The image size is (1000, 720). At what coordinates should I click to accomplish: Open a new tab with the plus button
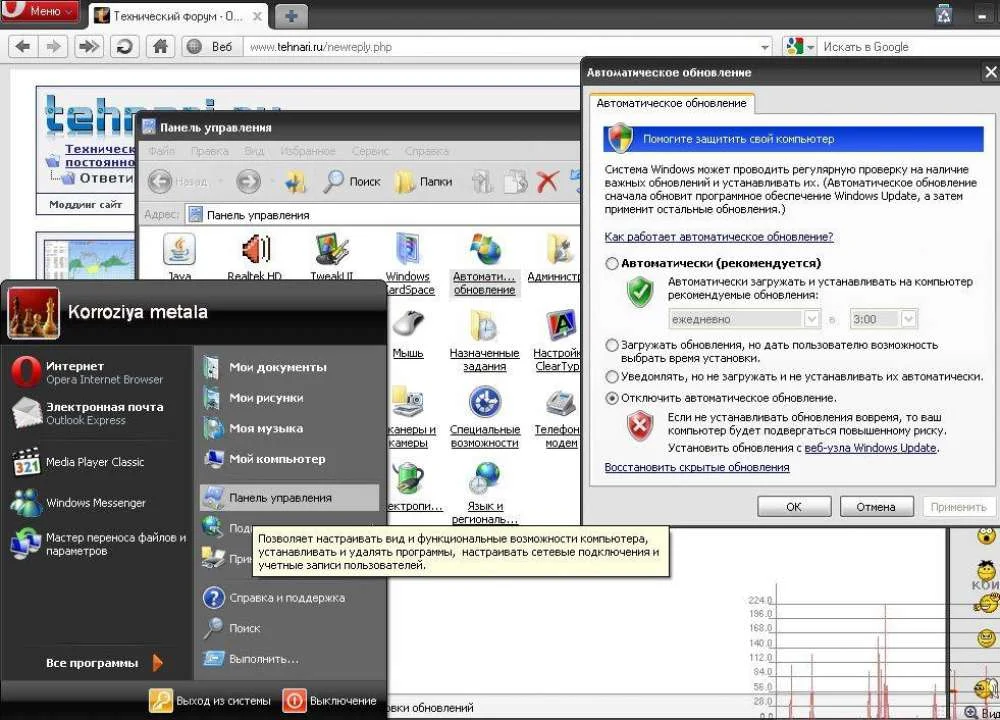(291, 17)
